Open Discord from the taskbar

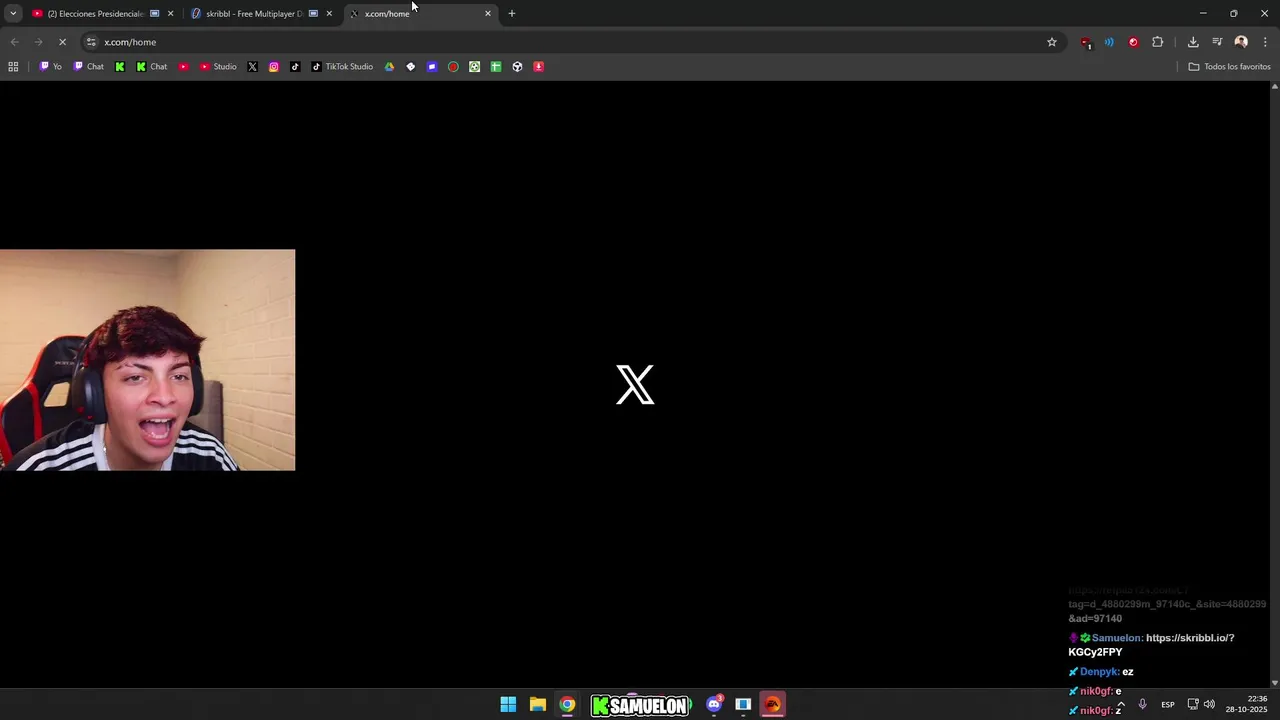[x=714, y=705]
